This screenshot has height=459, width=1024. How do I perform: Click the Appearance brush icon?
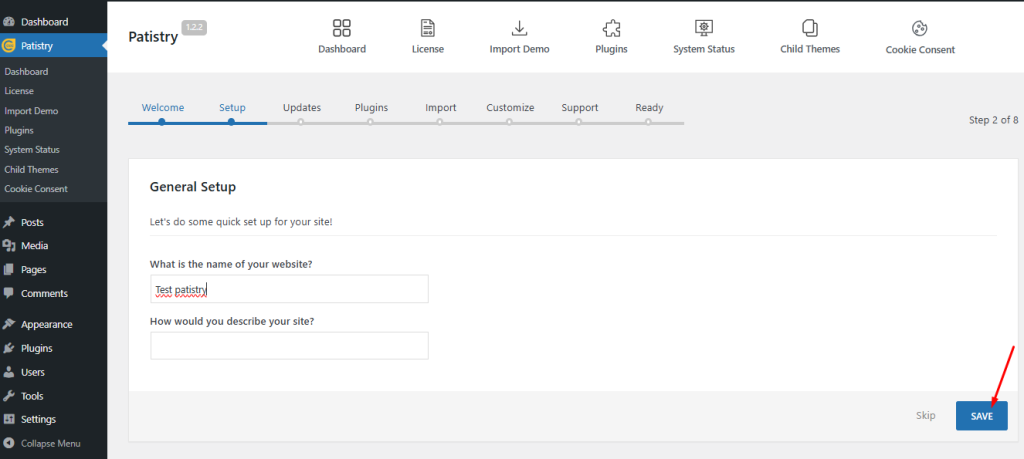(9, 324)
